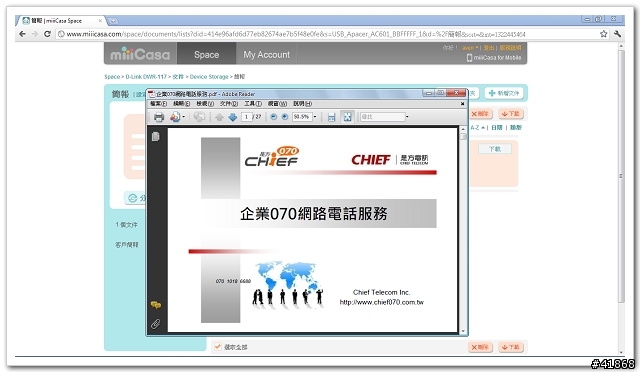Click the http://www.chief070.com.tw text in PDF
The image size is (640, 372).
coord(382,303)
